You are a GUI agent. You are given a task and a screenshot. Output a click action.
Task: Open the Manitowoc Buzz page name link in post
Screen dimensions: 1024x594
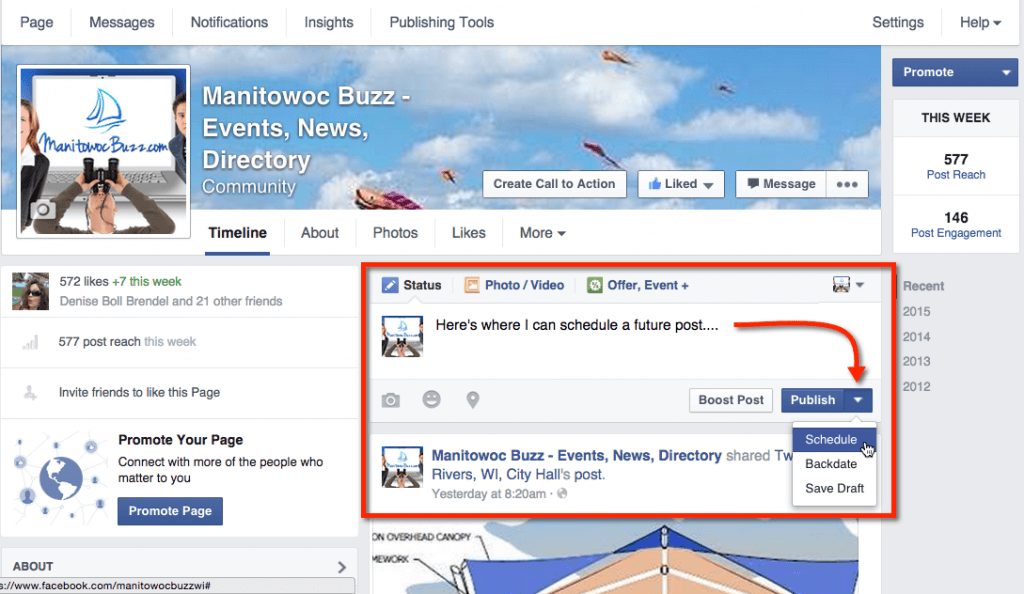(x=577, y=456)
